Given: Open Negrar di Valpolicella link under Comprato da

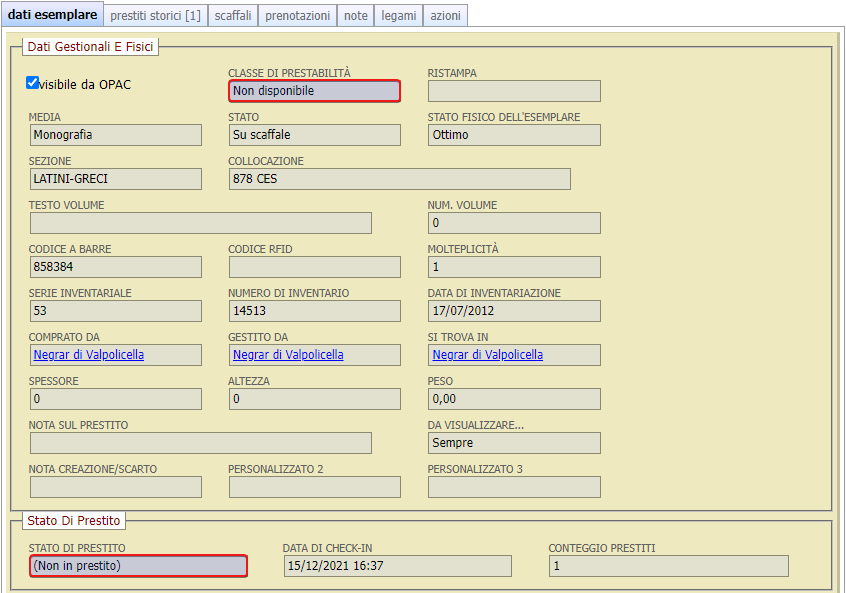Looking at the screenshot, I should click(x=89, y=355).
